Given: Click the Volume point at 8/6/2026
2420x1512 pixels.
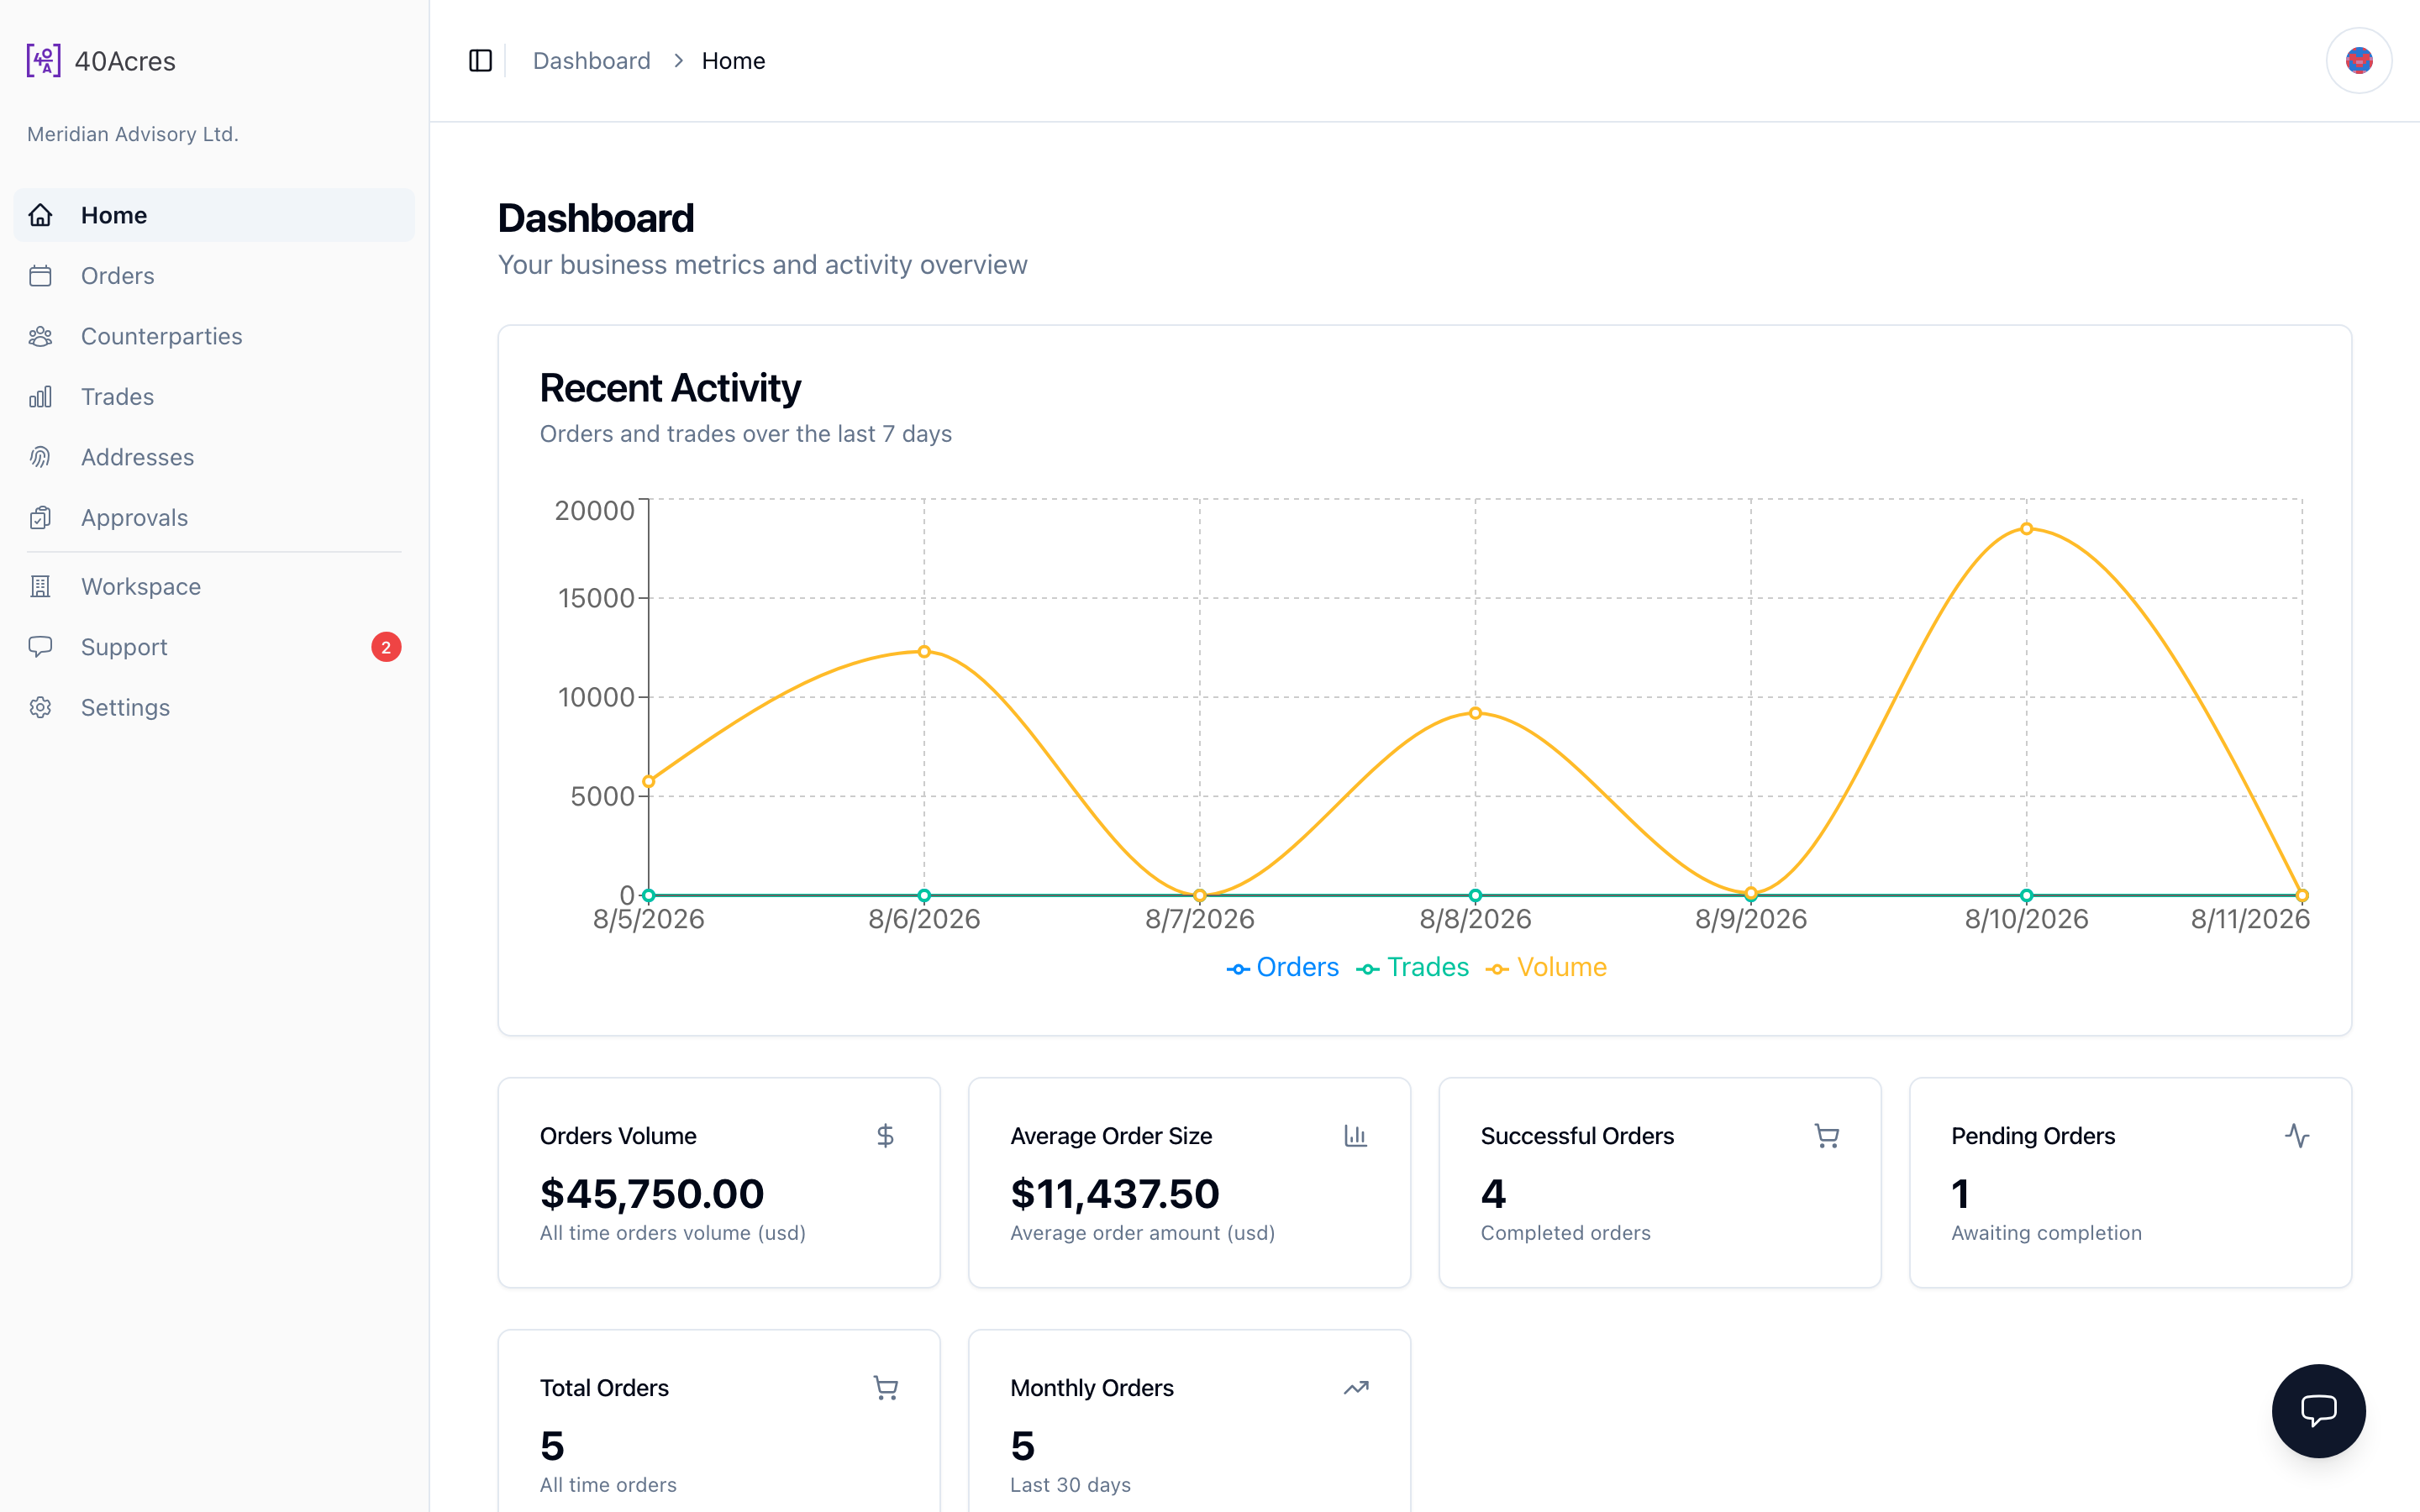Looking at the screenshot, I should [x=924, y=652].
